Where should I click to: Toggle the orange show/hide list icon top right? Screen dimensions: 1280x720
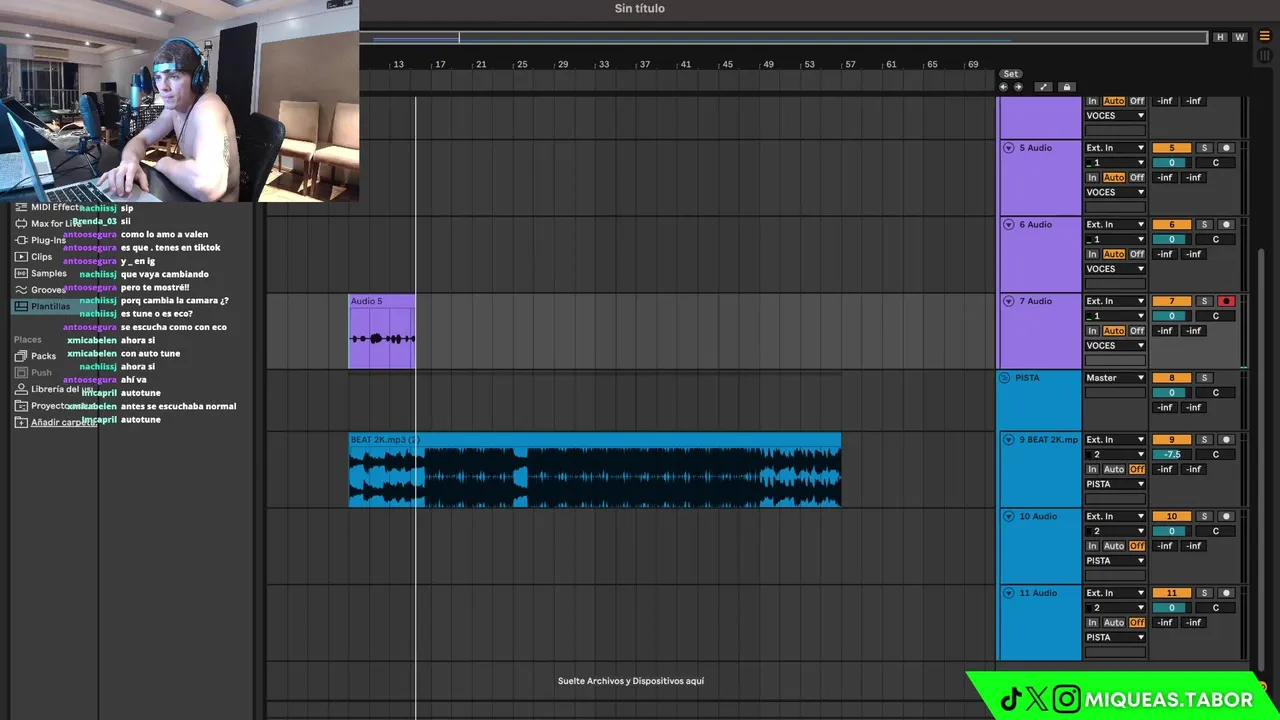pos(1264,36)
